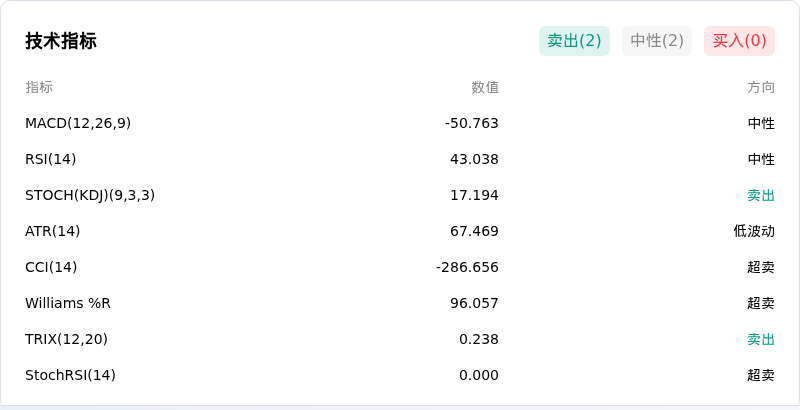Image resolution: width=800 pixels, height=410 pixels.
Task: Click the 卖出(2) sell badge
Action: 574,41
